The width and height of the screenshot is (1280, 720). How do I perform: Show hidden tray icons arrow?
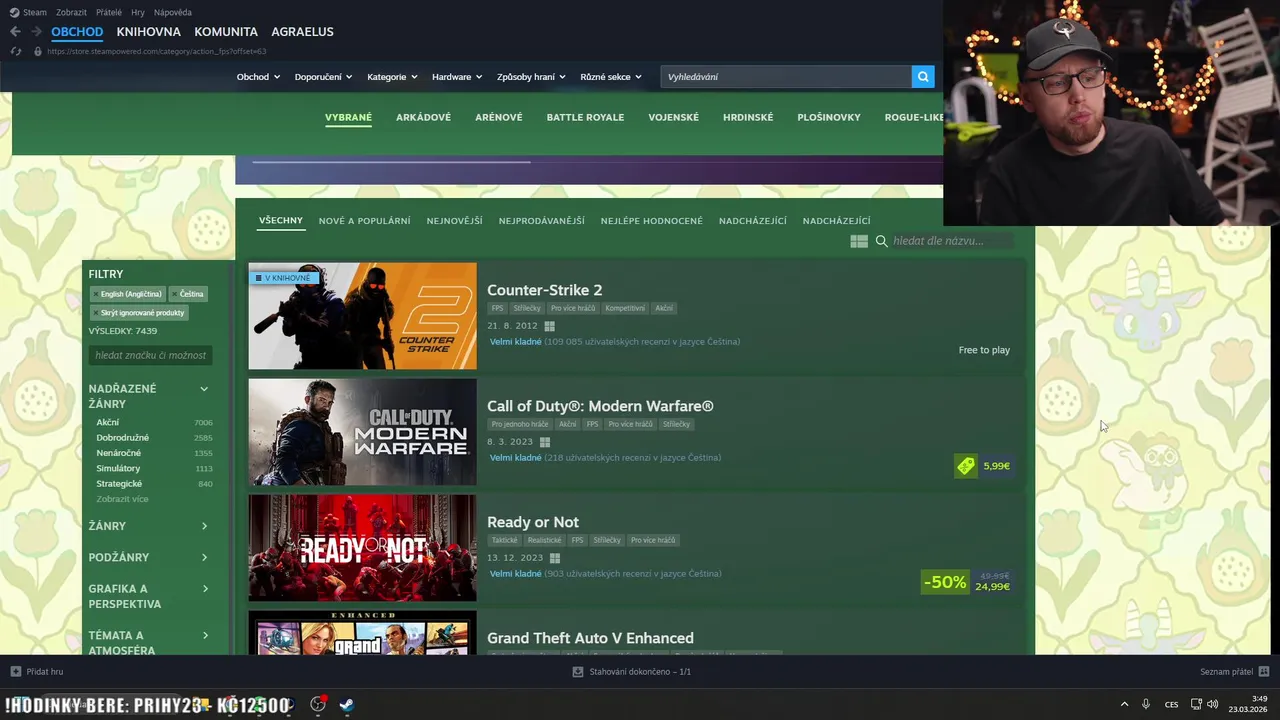click(x=1124, y=704)
